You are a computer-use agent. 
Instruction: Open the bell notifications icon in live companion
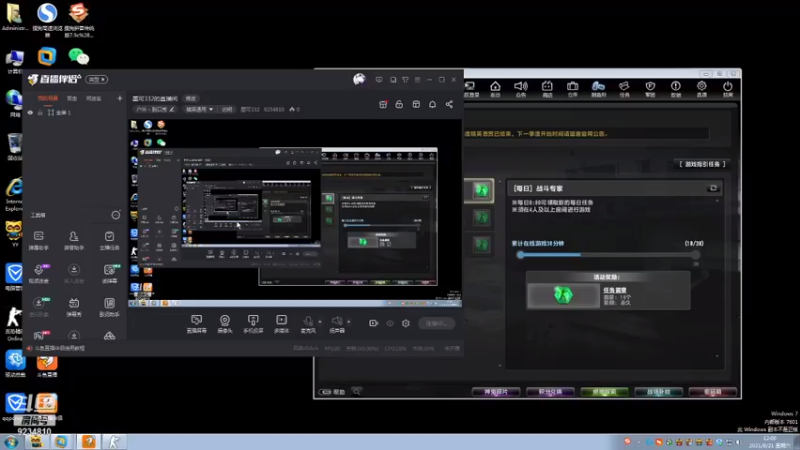432,104
